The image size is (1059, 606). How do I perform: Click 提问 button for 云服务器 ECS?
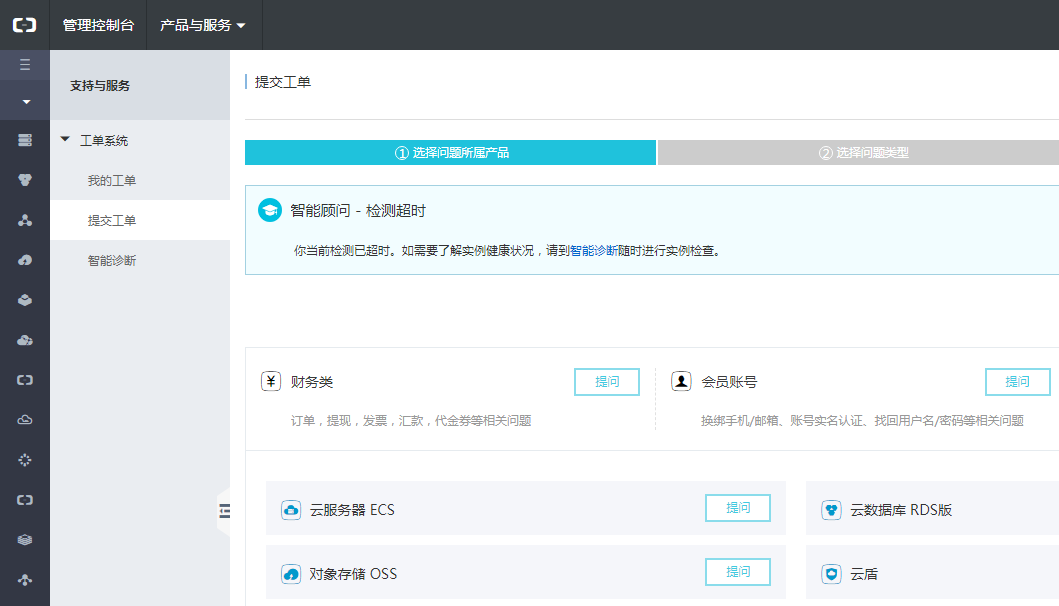[738, 508]
